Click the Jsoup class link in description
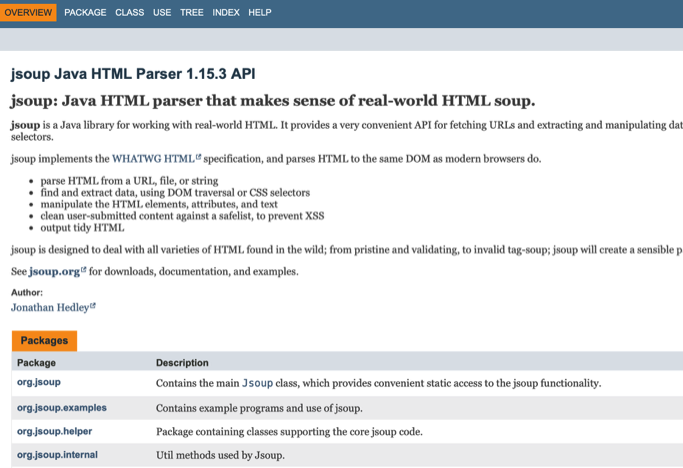The height and width of the screenshot is (468, 683). coord(257,383)
